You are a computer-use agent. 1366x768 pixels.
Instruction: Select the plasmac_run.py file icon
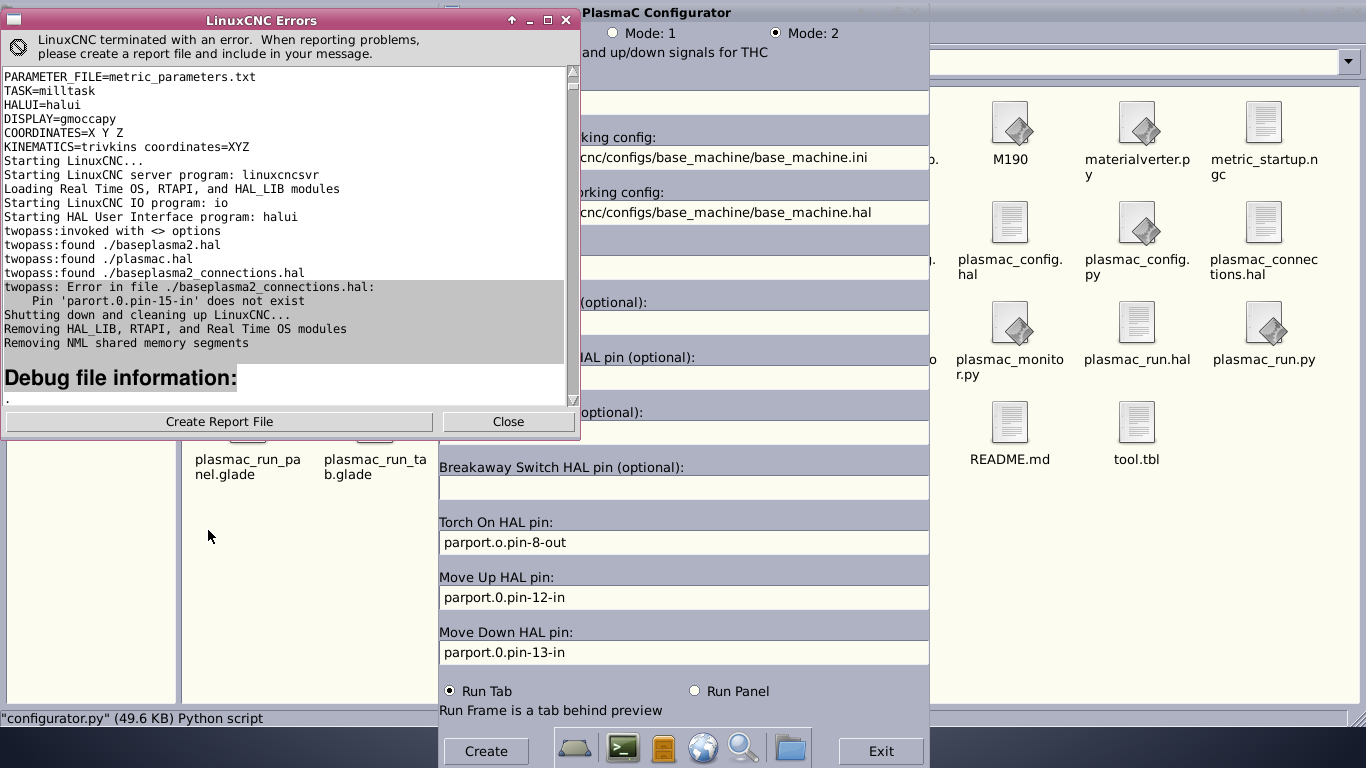tap(1264, 323)
